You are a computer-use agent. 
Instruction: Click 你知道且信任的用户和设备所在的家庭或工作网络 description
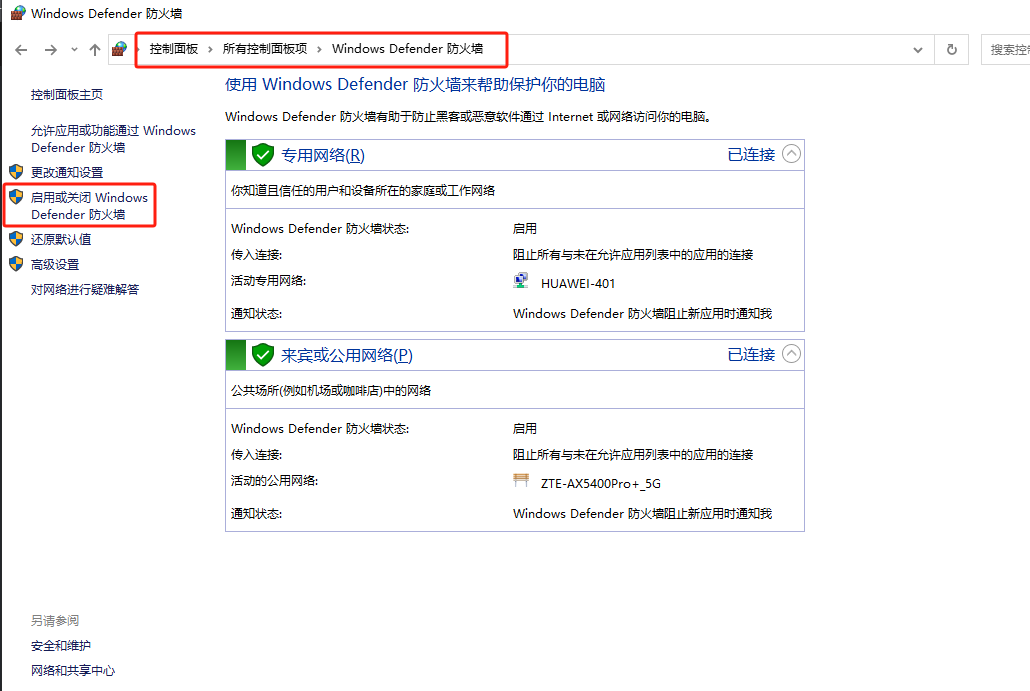click(363, 190)
